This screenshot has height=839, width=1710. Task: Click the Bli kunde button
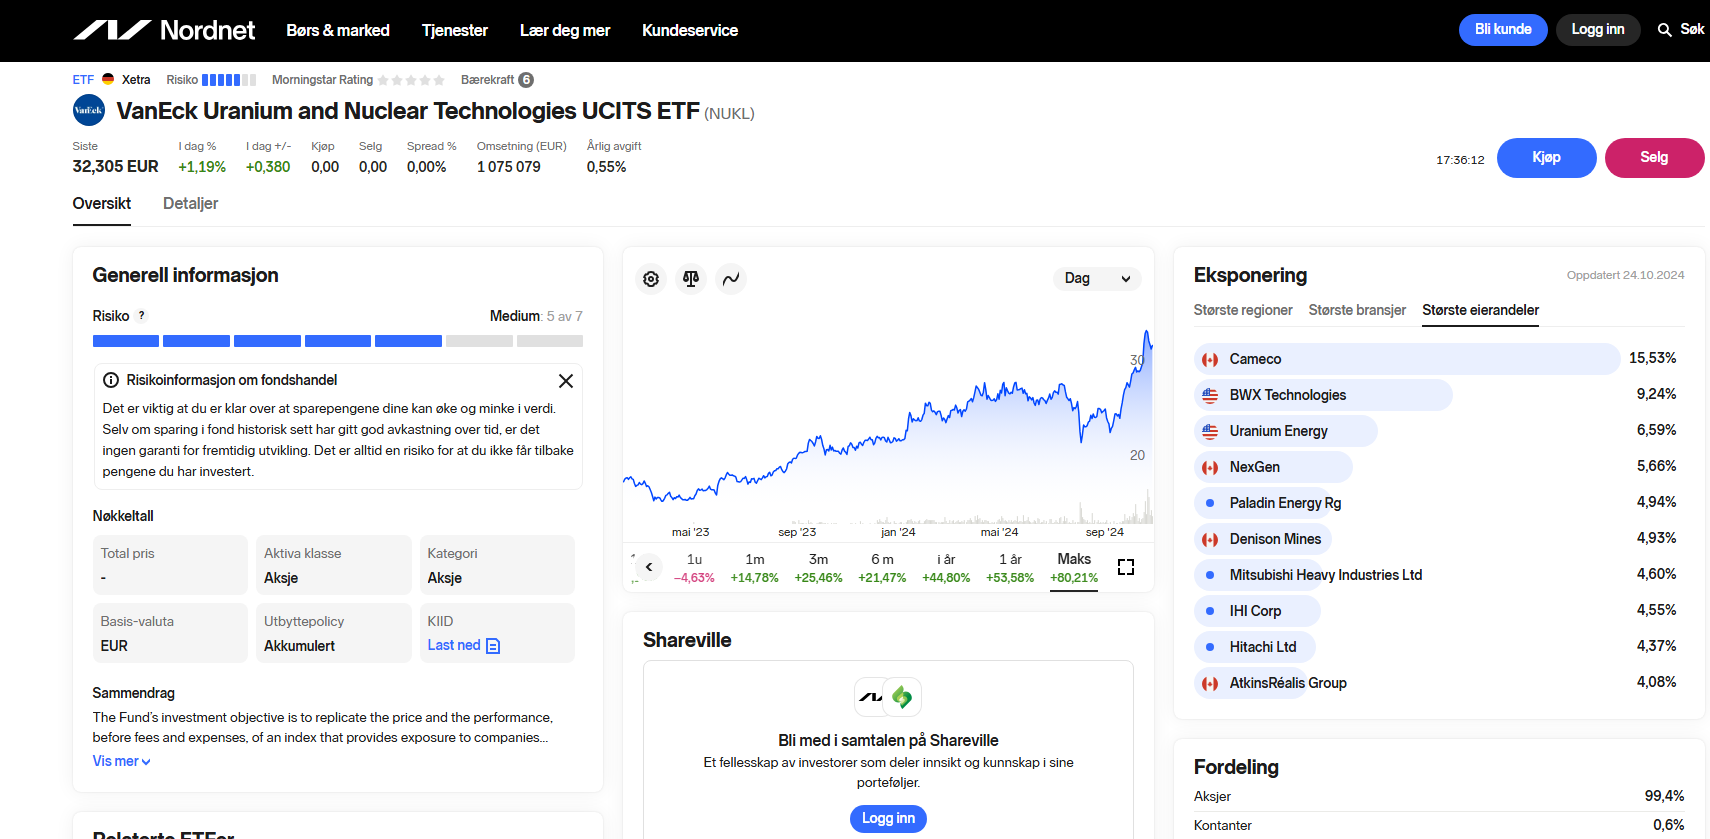tap(1503, 29)
